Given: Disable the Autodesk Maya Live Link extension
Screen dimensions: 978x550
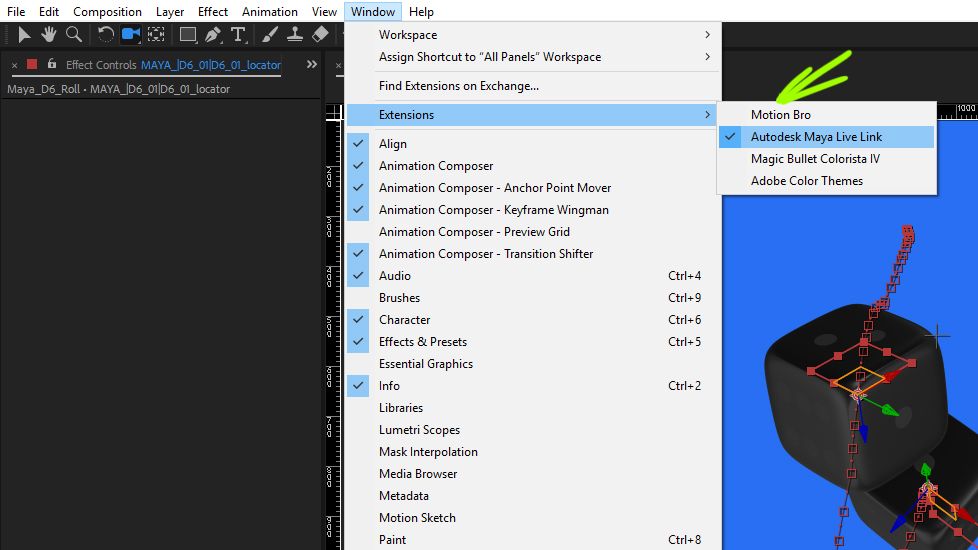Looking at the screenshot, I should click(x=816, y=137).
